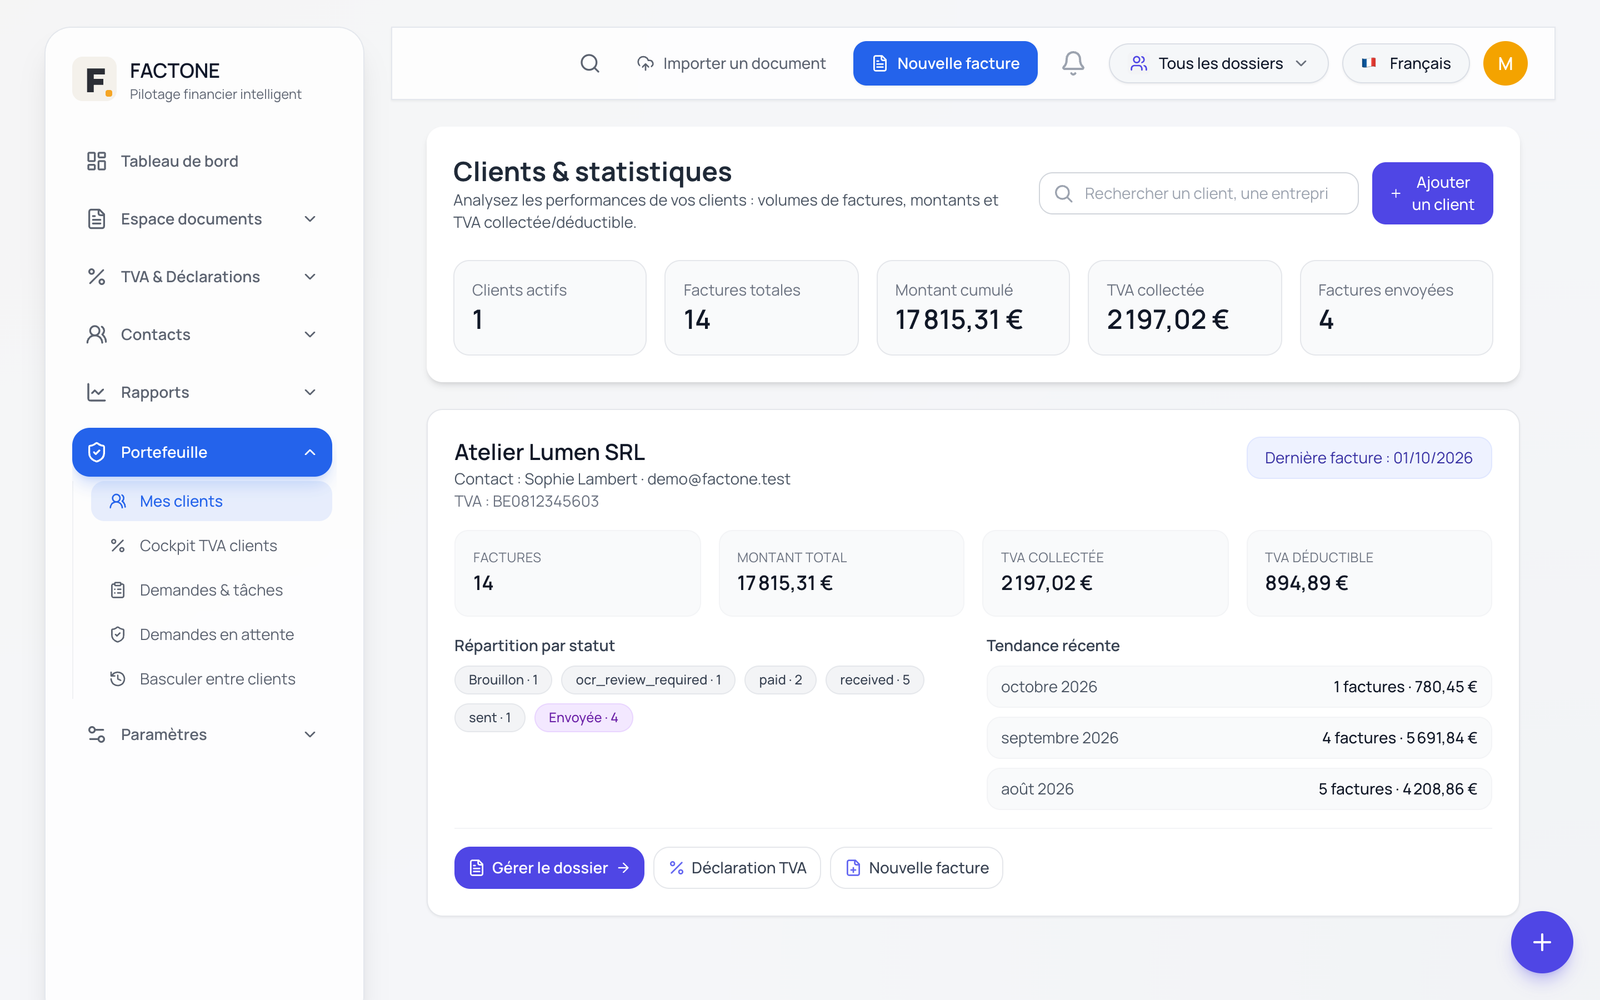This screenshot has height=1000, width=1600.
Task: Go to Cockpit TVA clients
Action: [x=211, y=546]
